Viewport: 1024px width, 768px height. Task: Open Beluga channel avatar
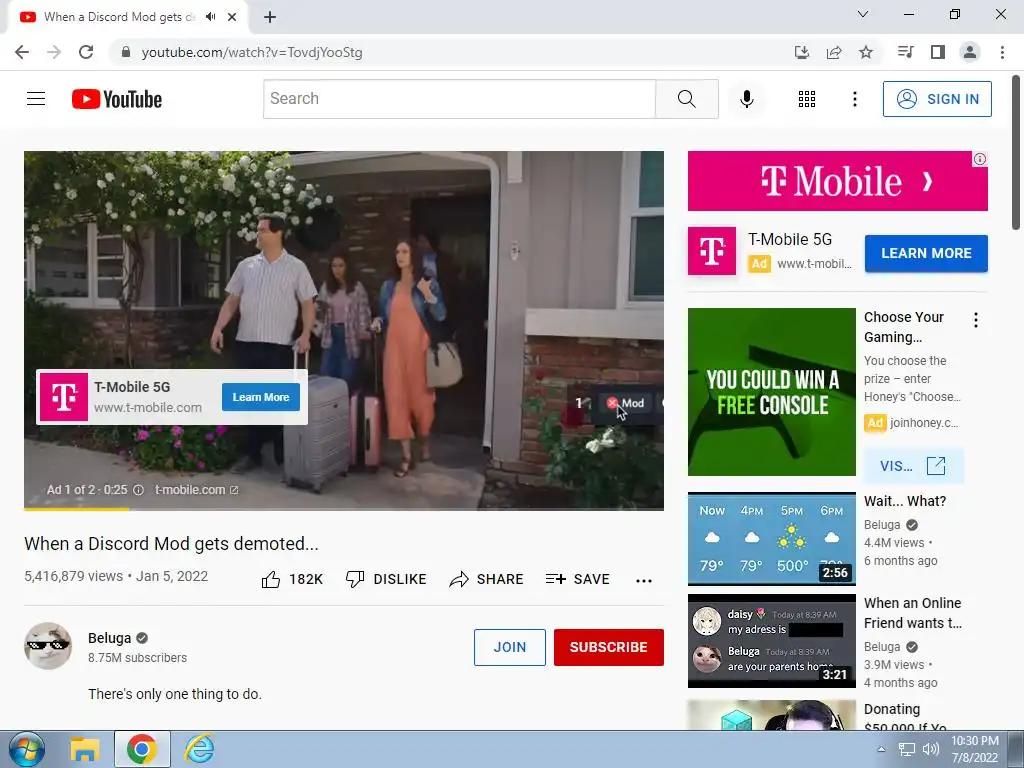pos(48,646)
